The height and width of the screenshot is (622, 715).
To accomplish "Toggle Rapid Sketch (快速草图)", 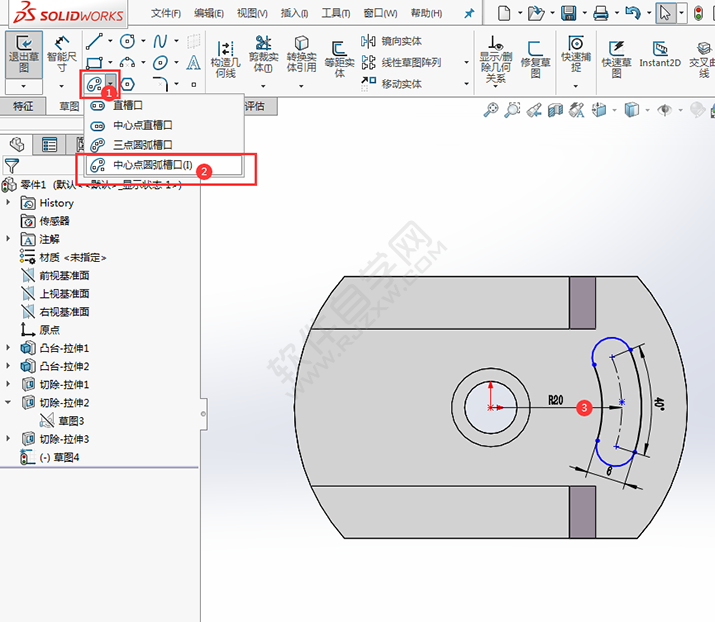I will (x=617, y=59).
